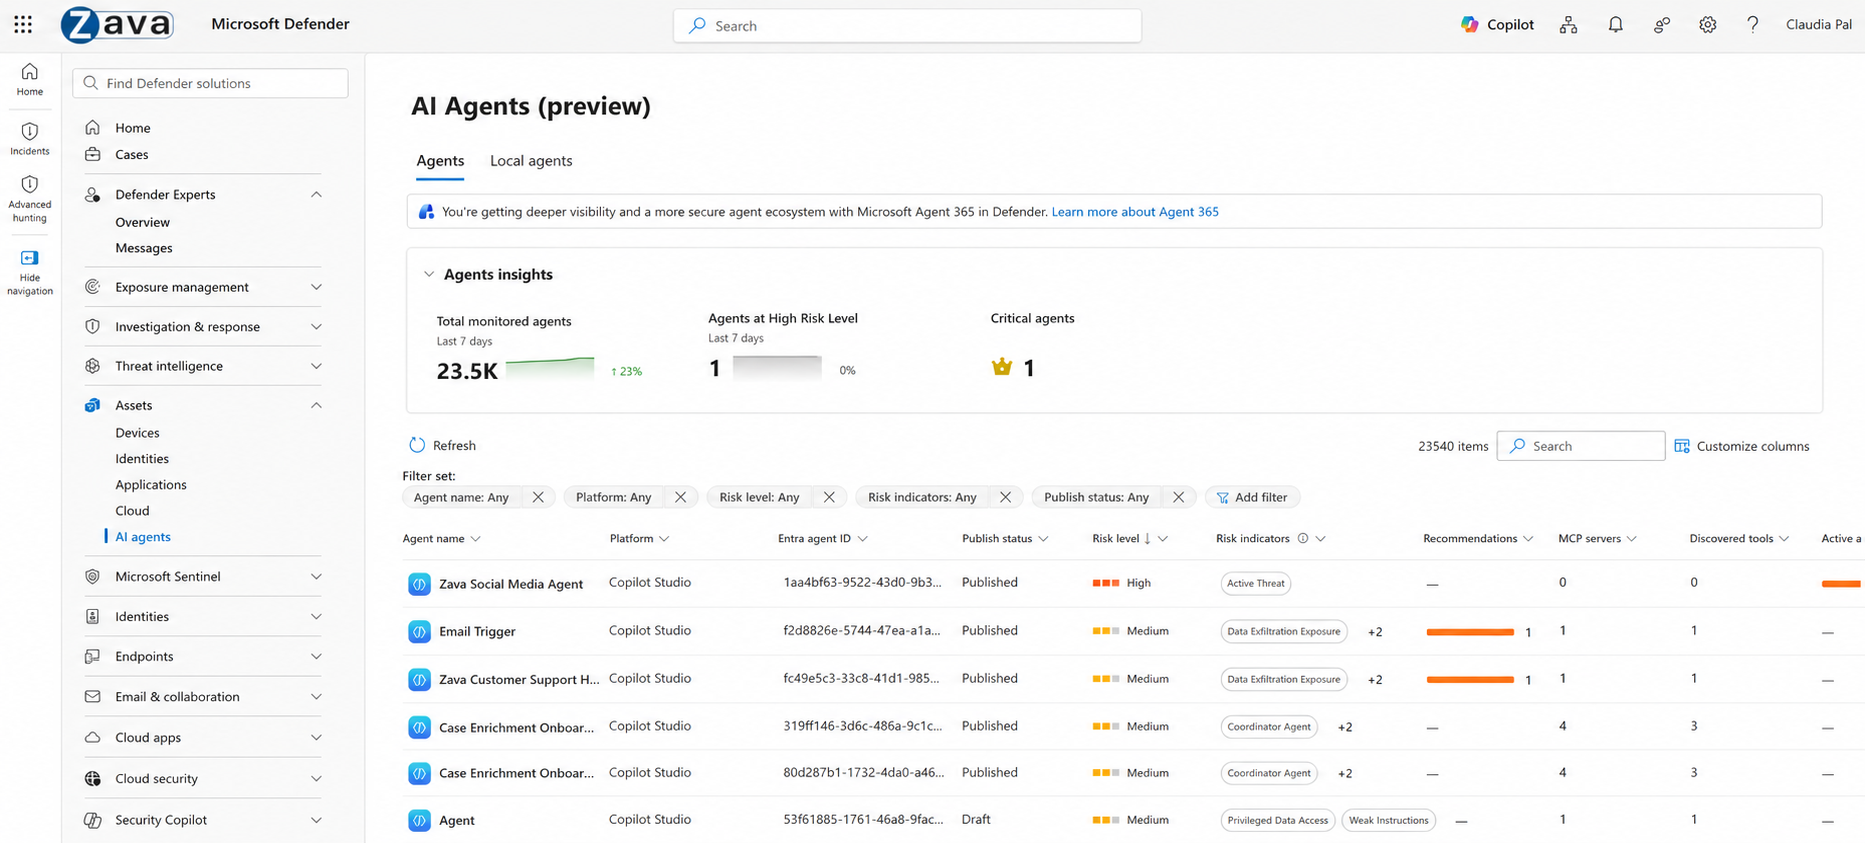
Task: Click the Add filter button
Action: (1252, 497)
